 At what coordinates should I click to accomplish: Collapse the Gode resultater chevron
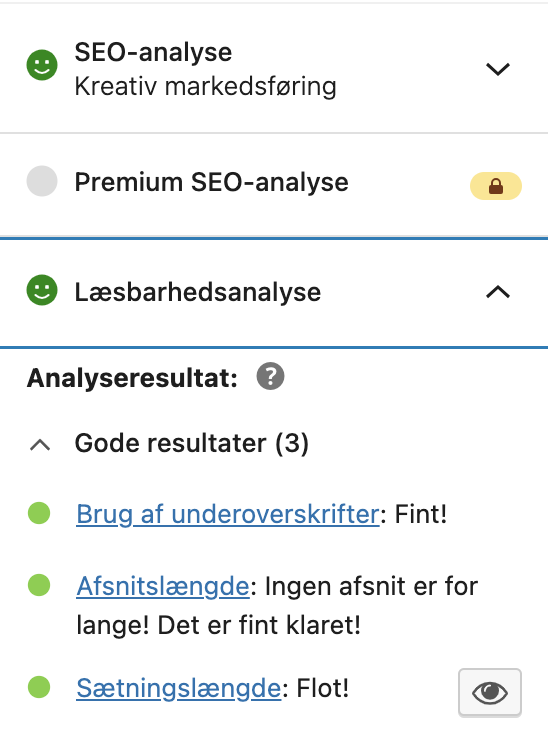tap(40, 445)
